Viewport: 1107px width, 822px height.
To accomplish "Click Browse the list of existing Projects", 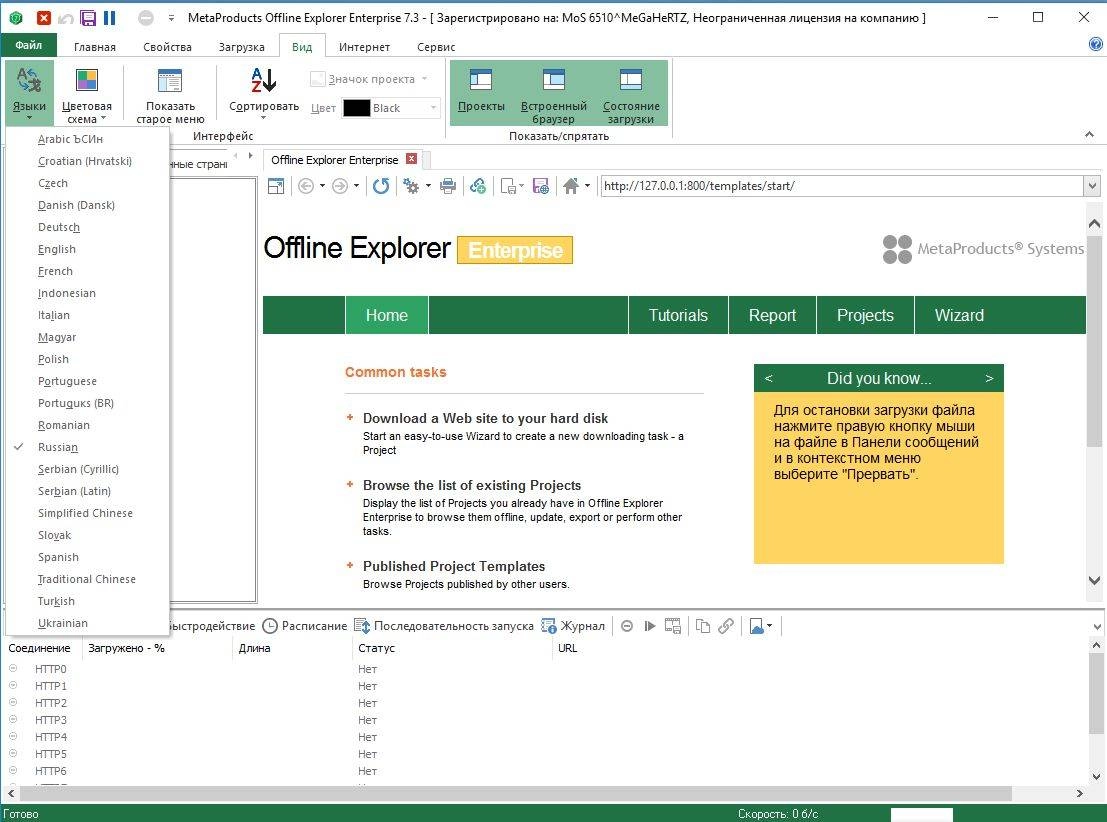I will click(472, 485).
